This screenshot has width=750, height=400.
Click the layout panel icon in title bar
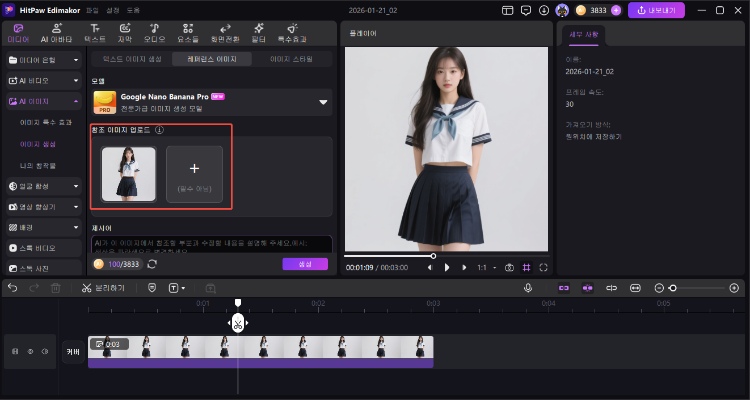pos(507,10)
